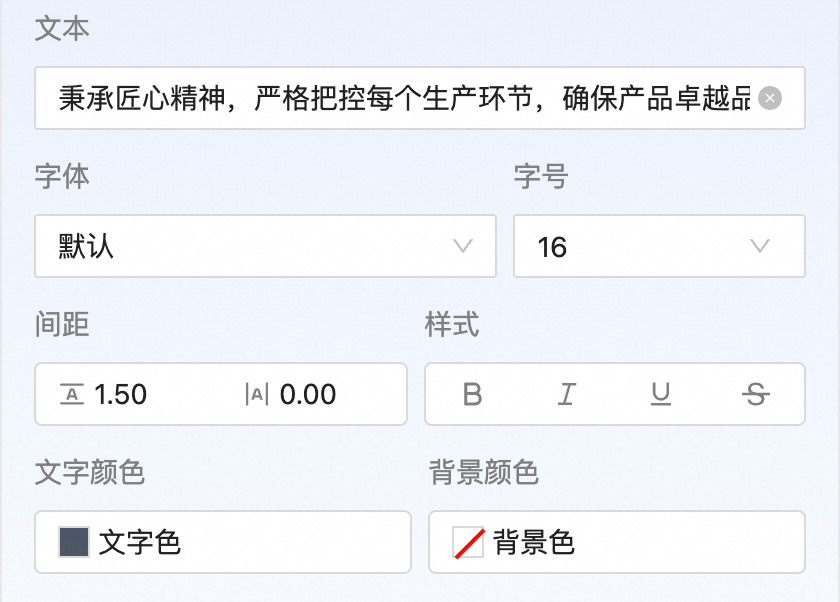This screenshot has height=602, width=840.
Task: Click the letter spacing icon
Action: tap(257, 395)
